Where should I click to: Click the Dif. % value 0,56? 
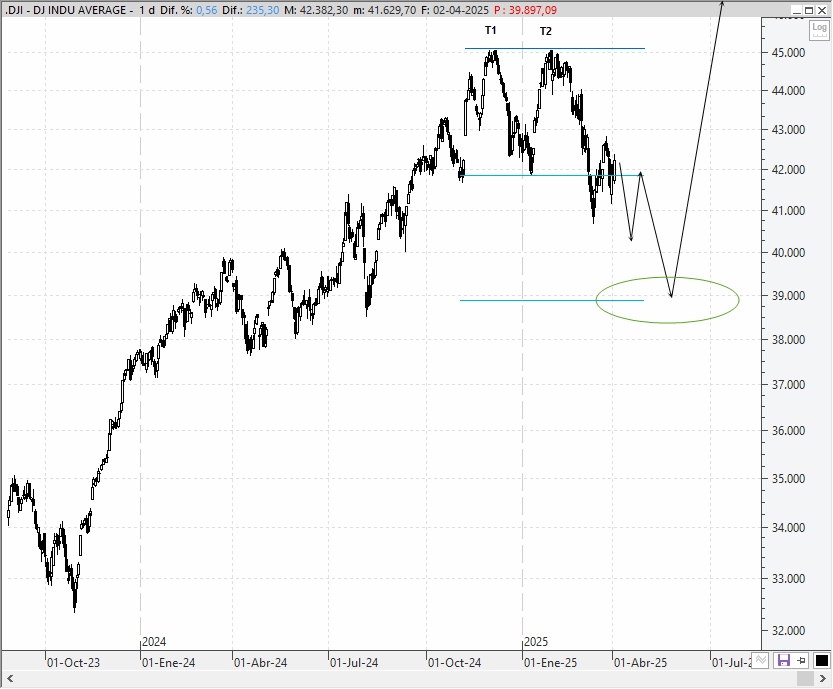point(207,10)
